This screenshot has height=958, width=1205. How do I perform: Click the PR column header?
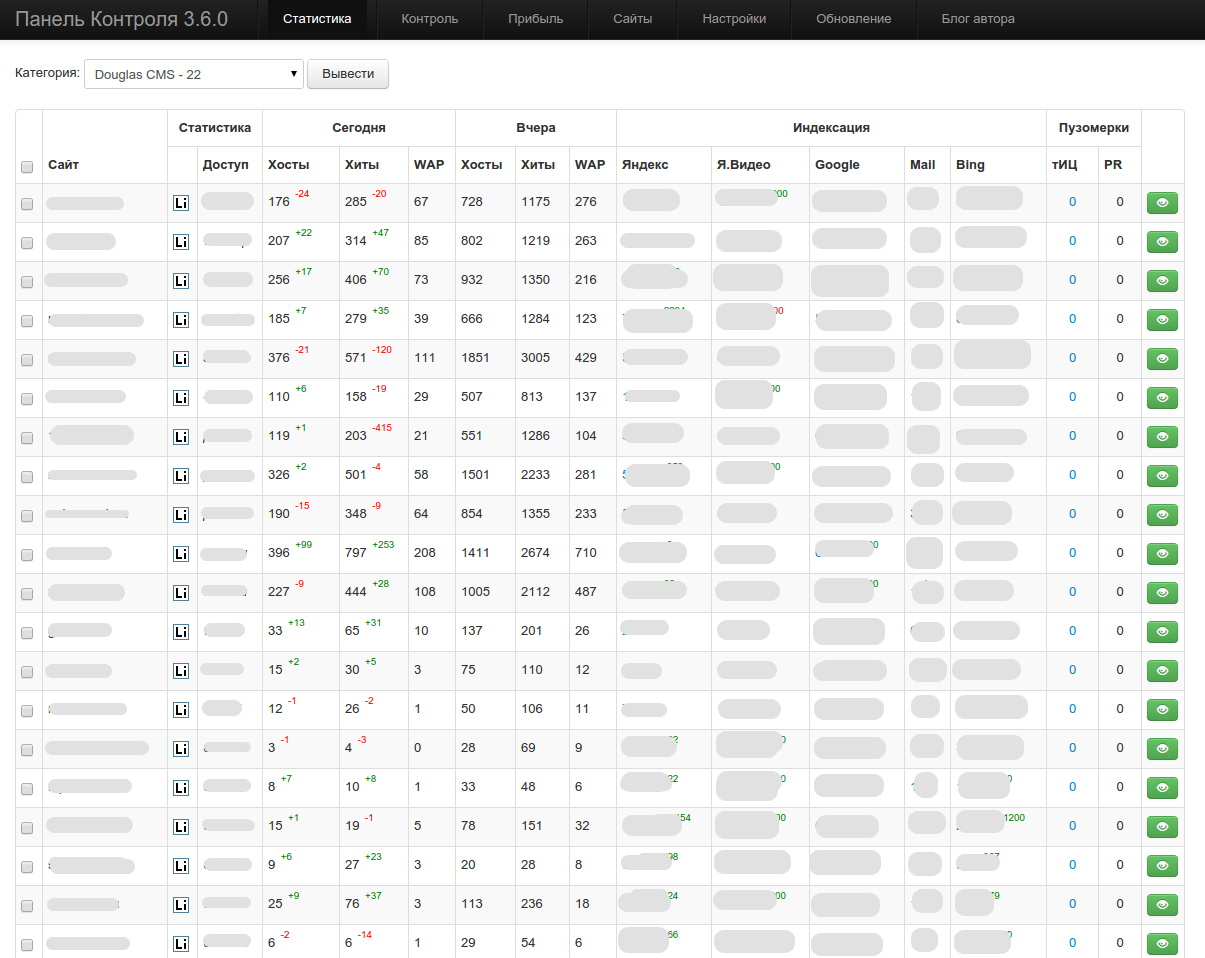pyautogui.click(x=1113, y=165)
